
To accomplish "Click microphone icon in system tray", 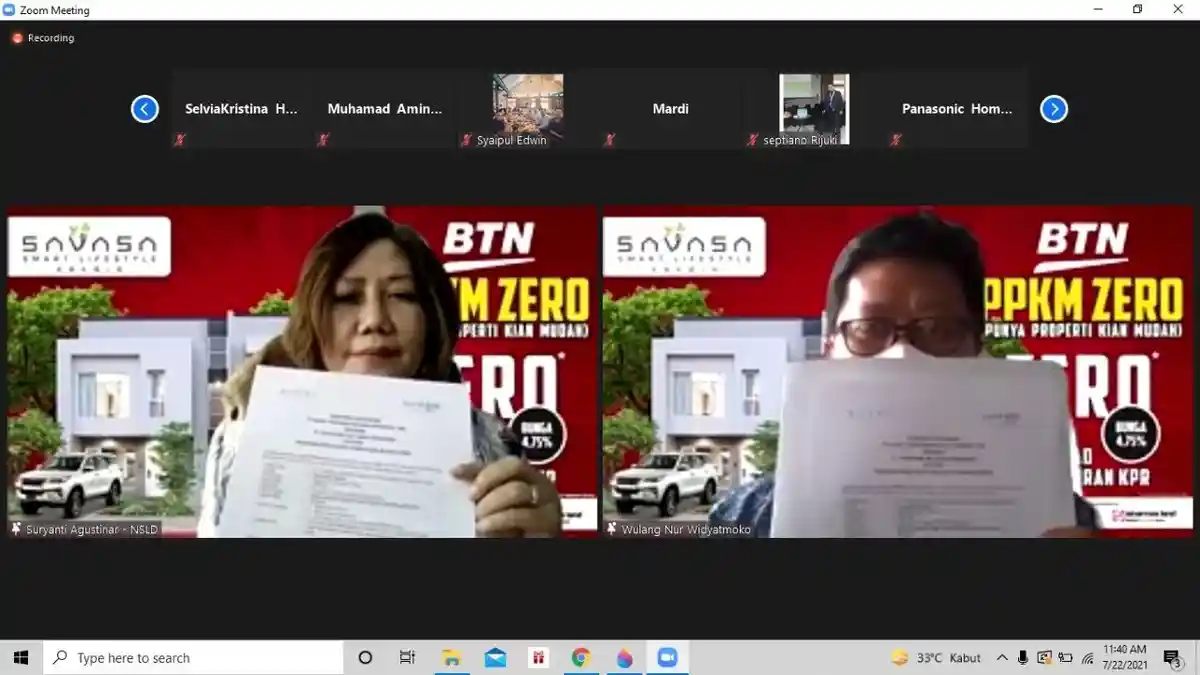I will 1023,657.
